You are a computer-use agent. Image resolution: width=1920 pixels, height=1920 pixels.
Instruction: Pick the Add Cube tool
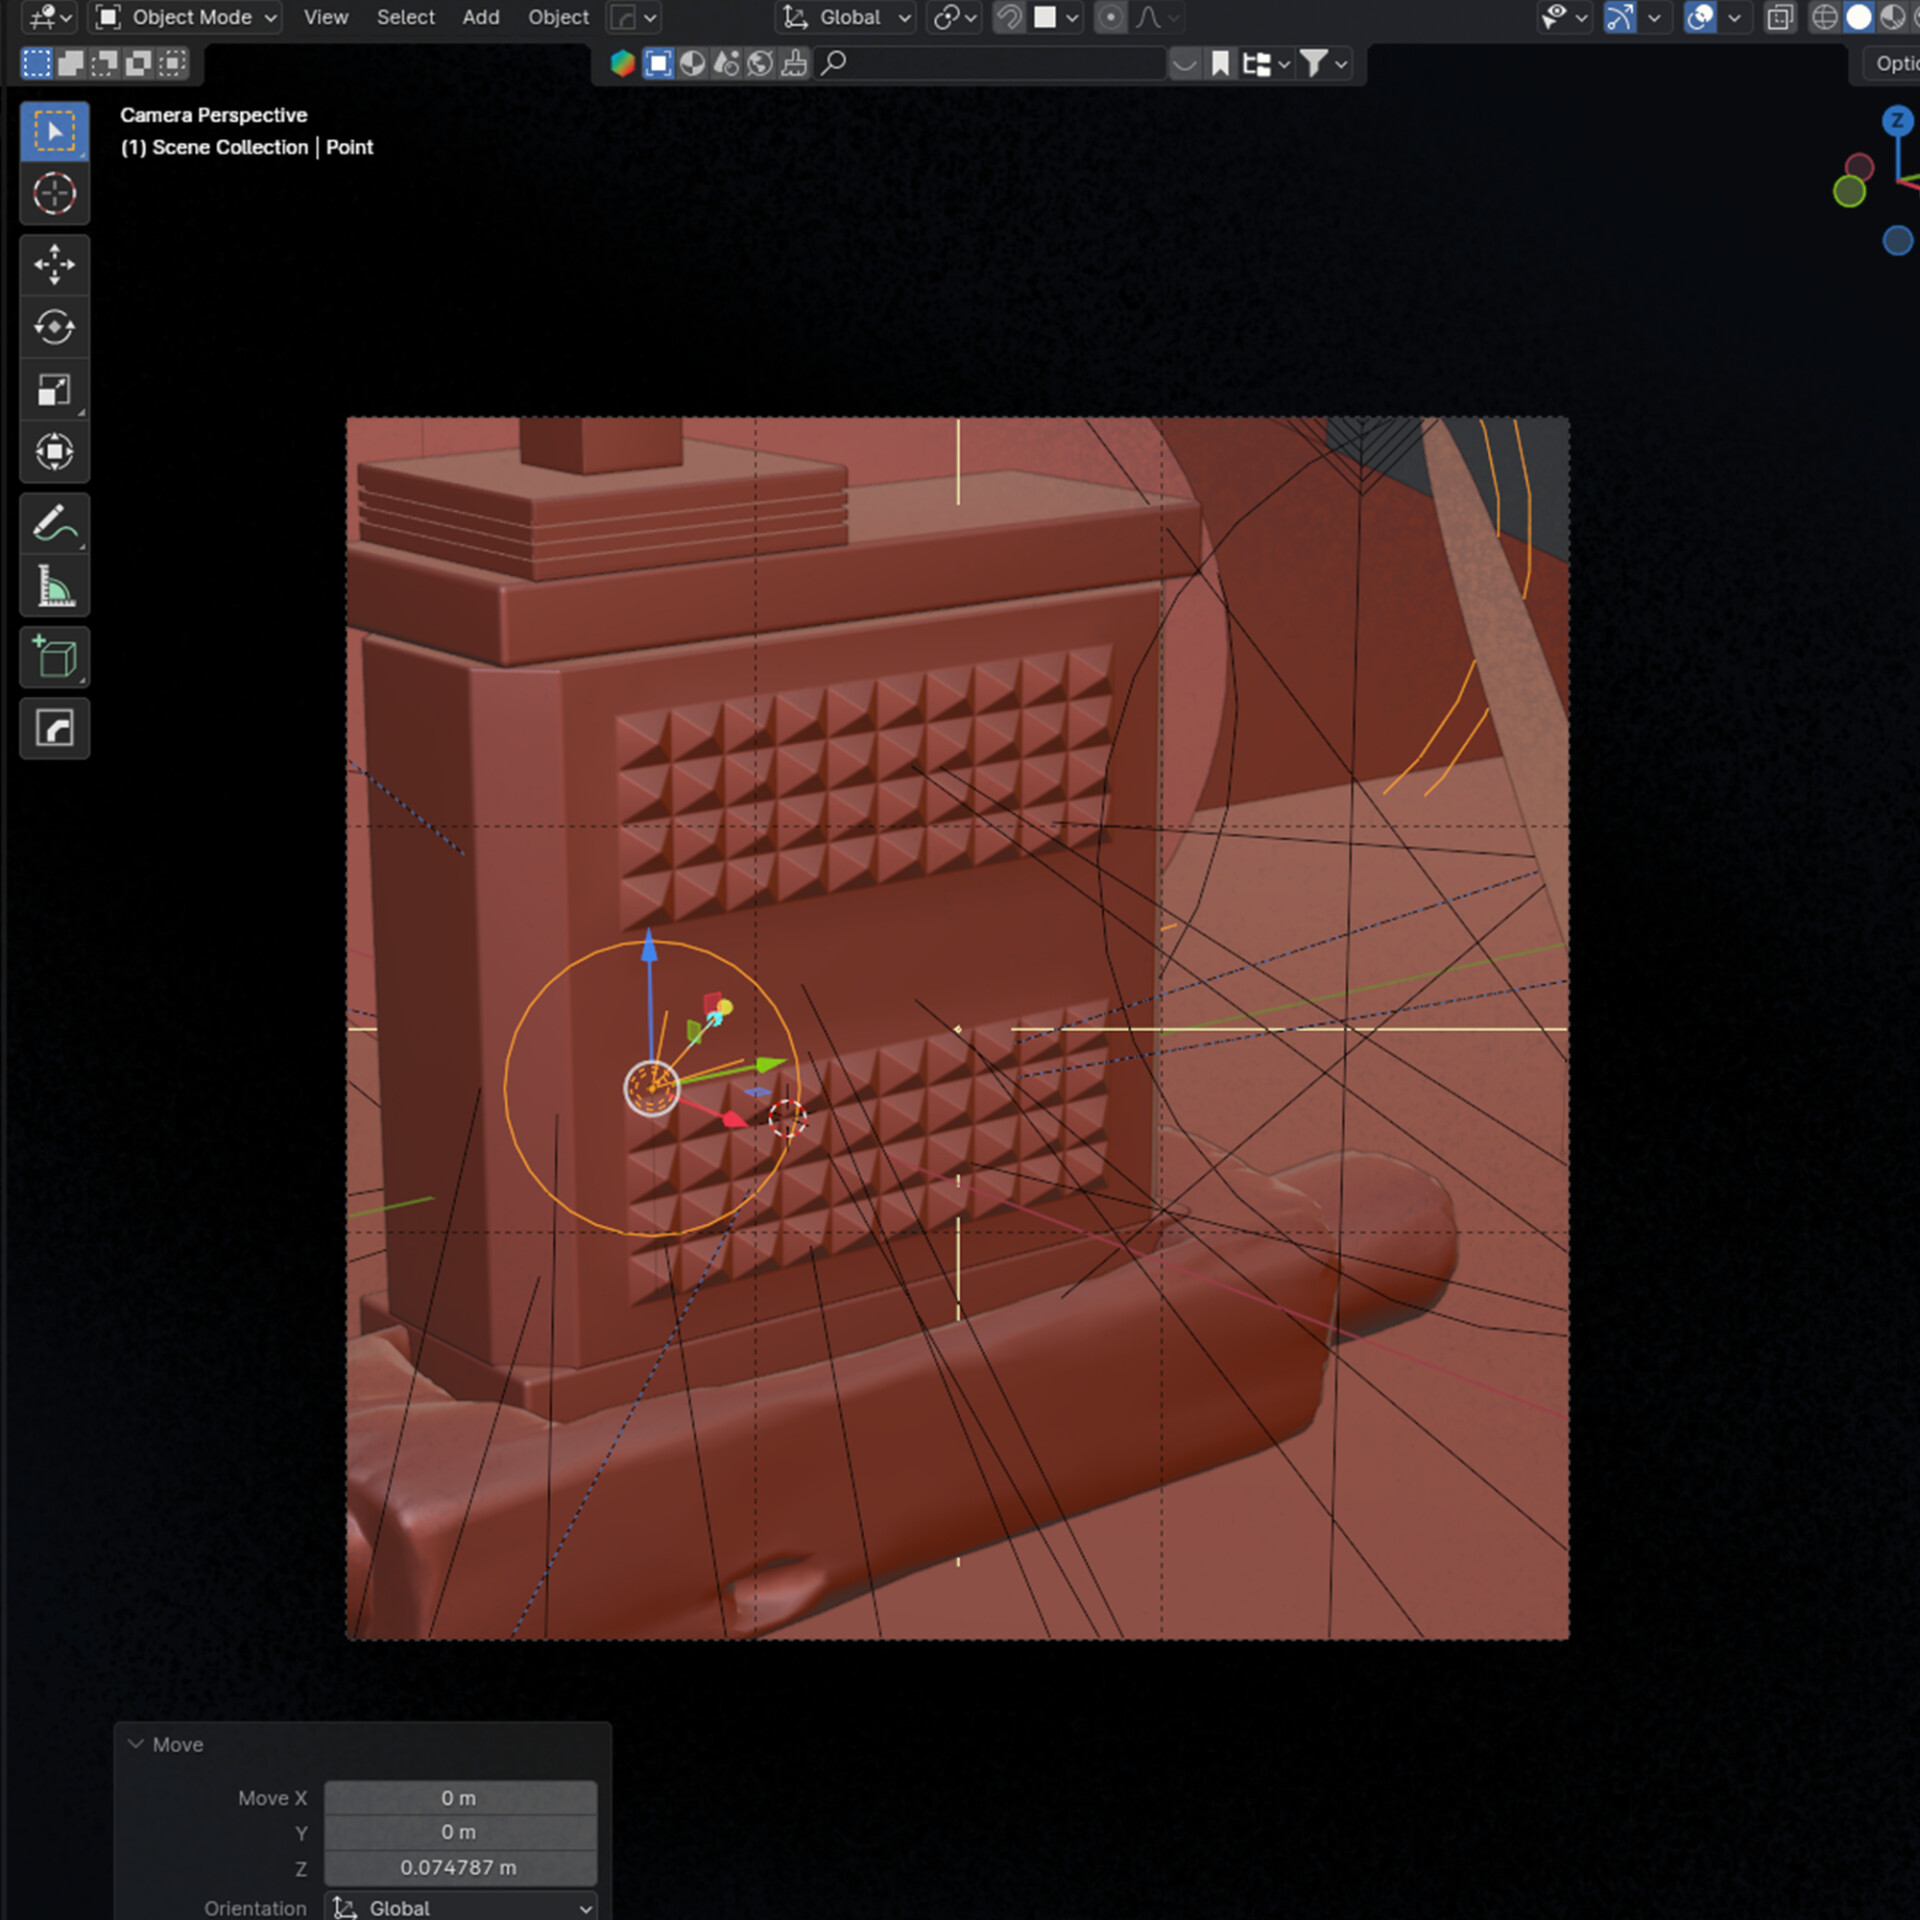pyautogui.click(x=54, y=657)
